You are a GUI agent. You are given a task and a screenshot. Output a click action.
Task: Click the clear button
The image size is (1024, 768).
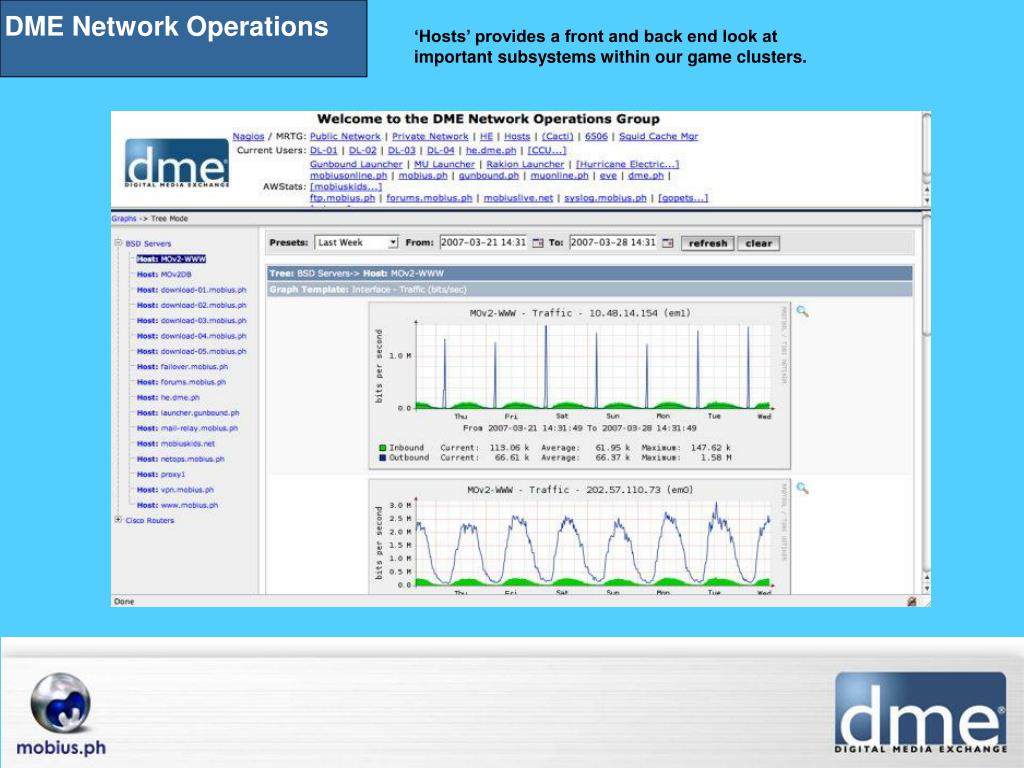point(758,243)
